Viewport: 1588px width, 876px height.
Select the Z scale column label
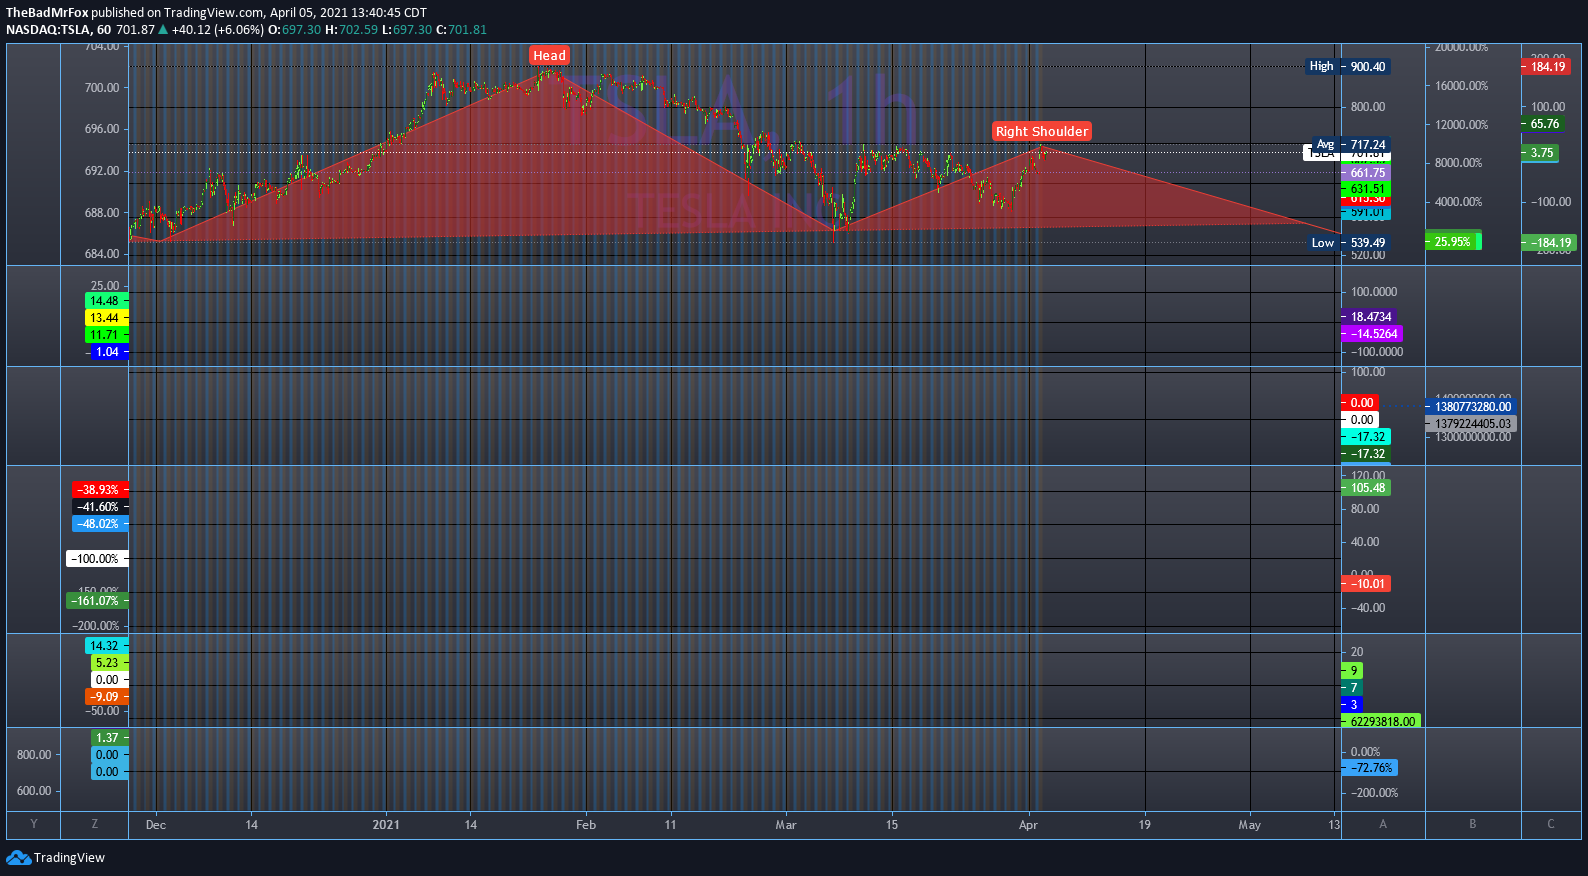click(95, 824)
